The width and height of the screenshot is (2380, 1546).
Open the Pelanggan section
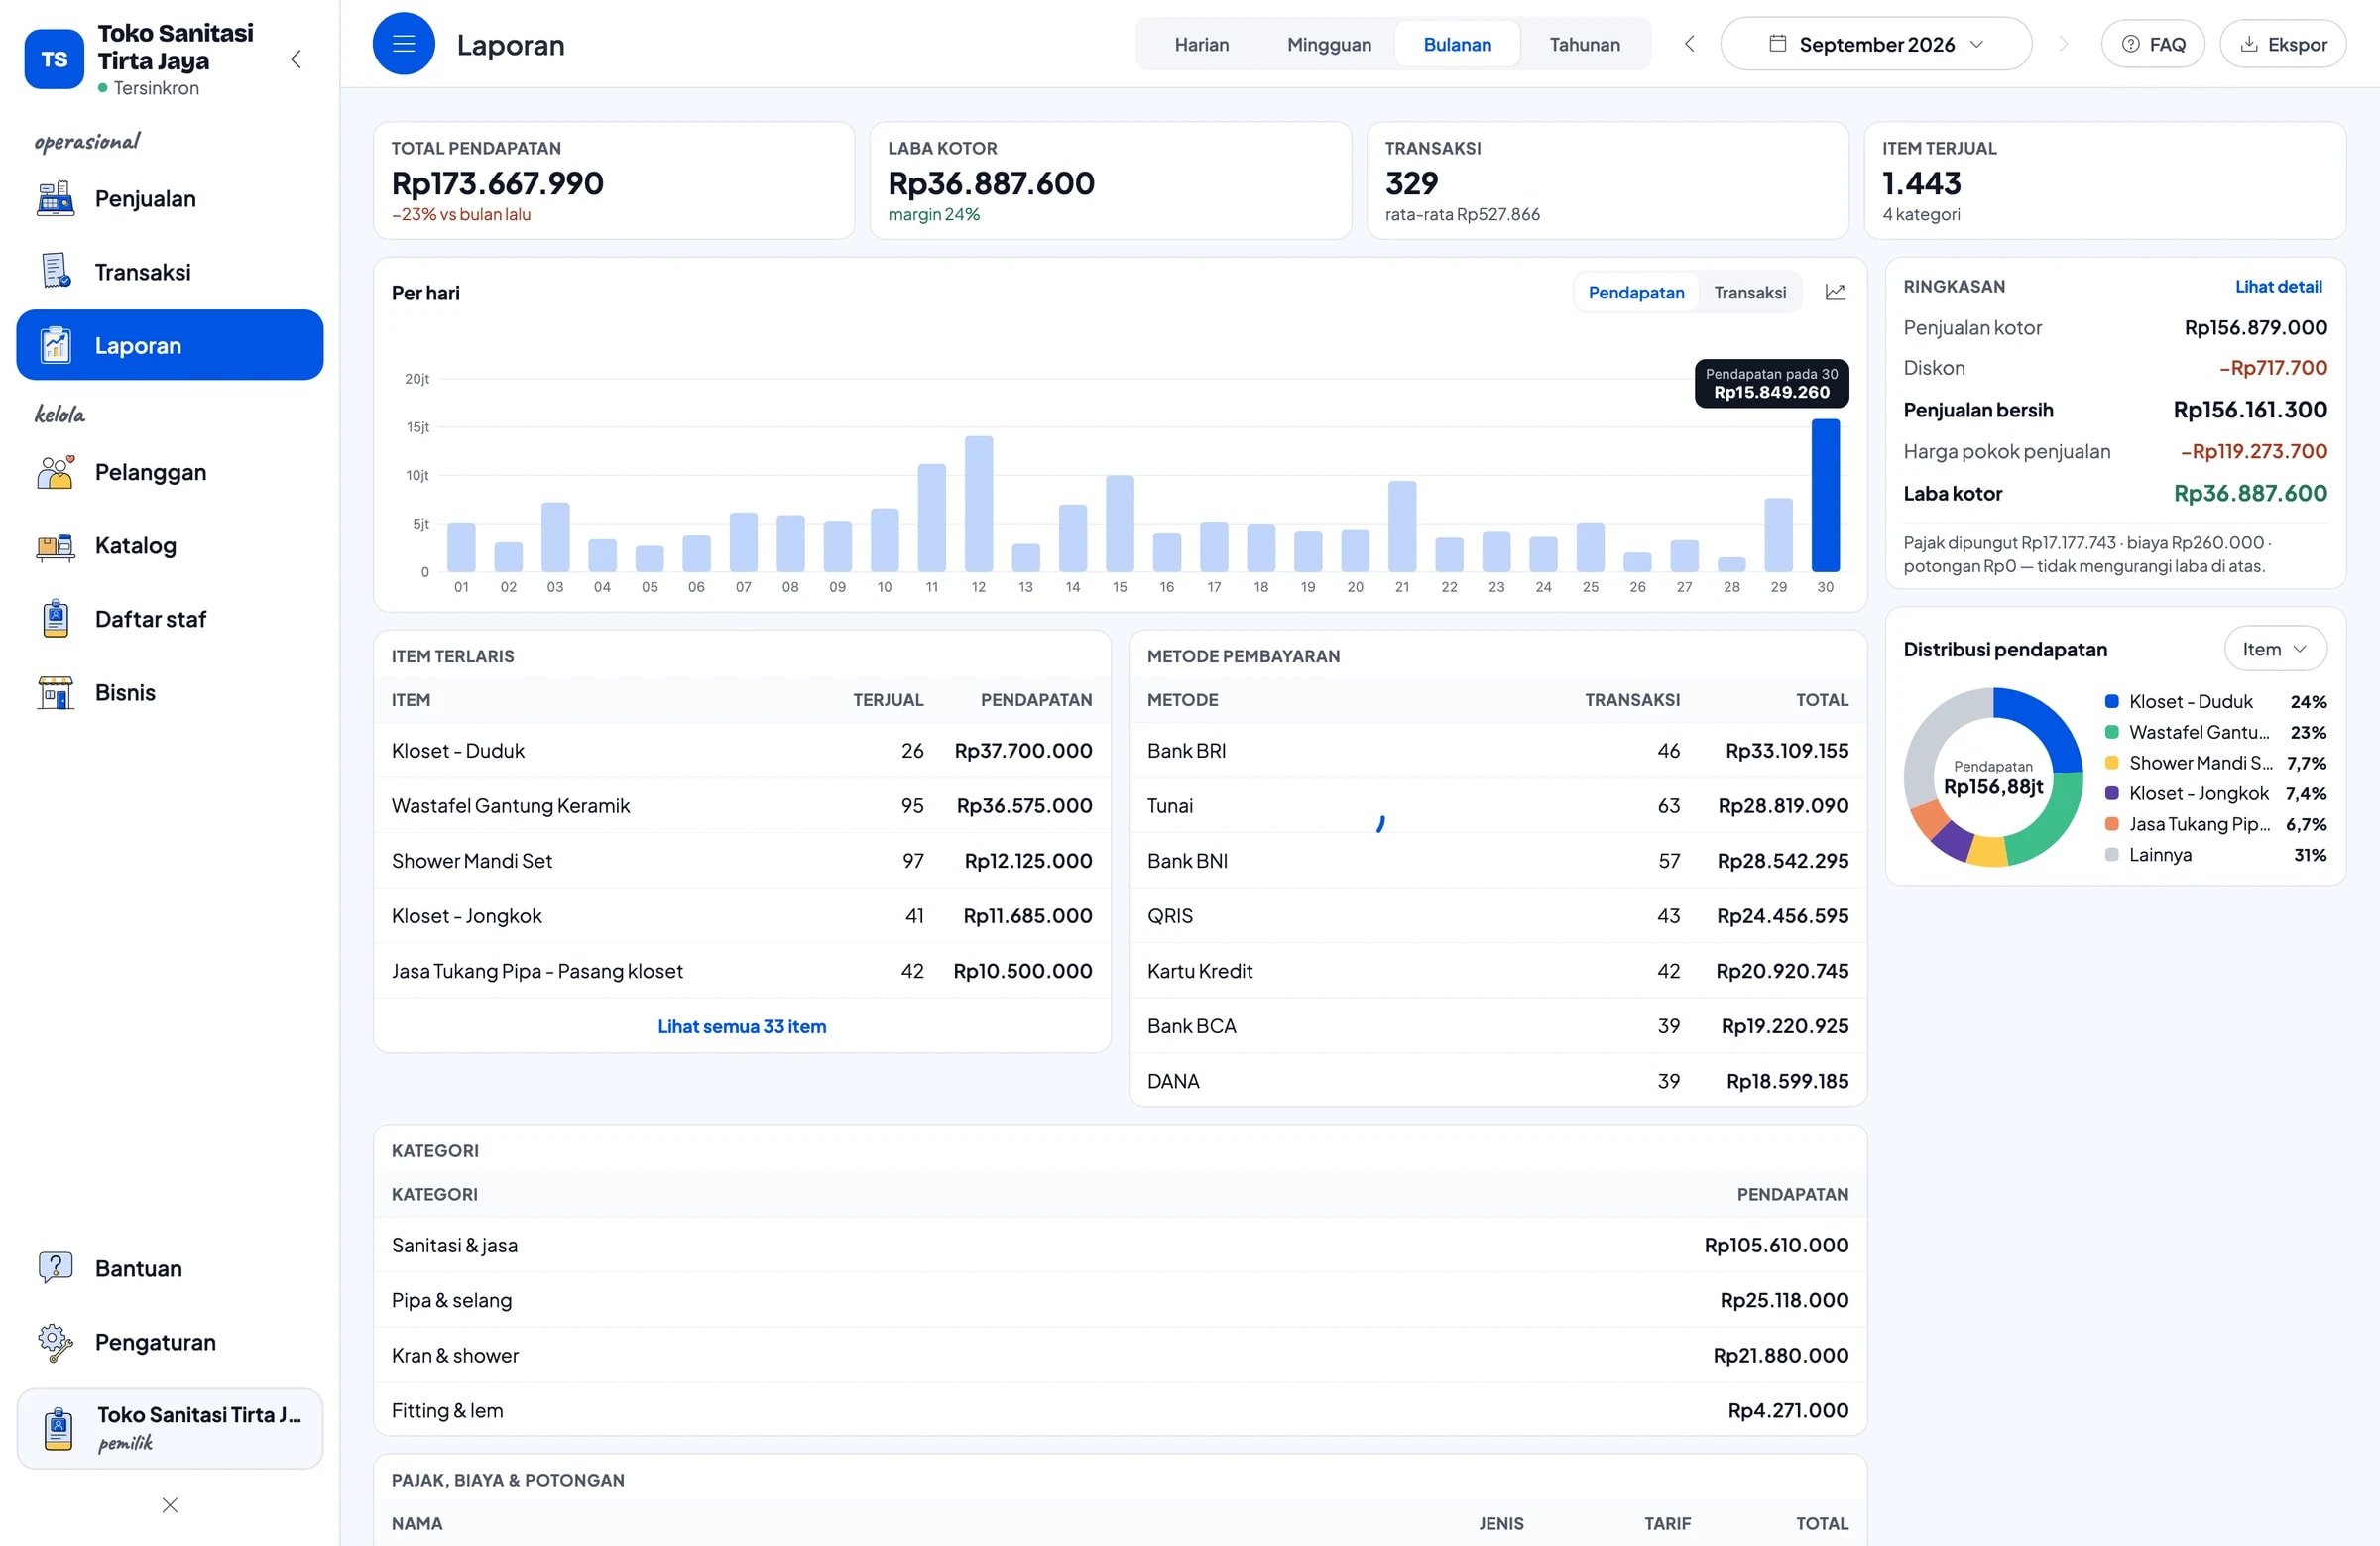click(170, 472)
